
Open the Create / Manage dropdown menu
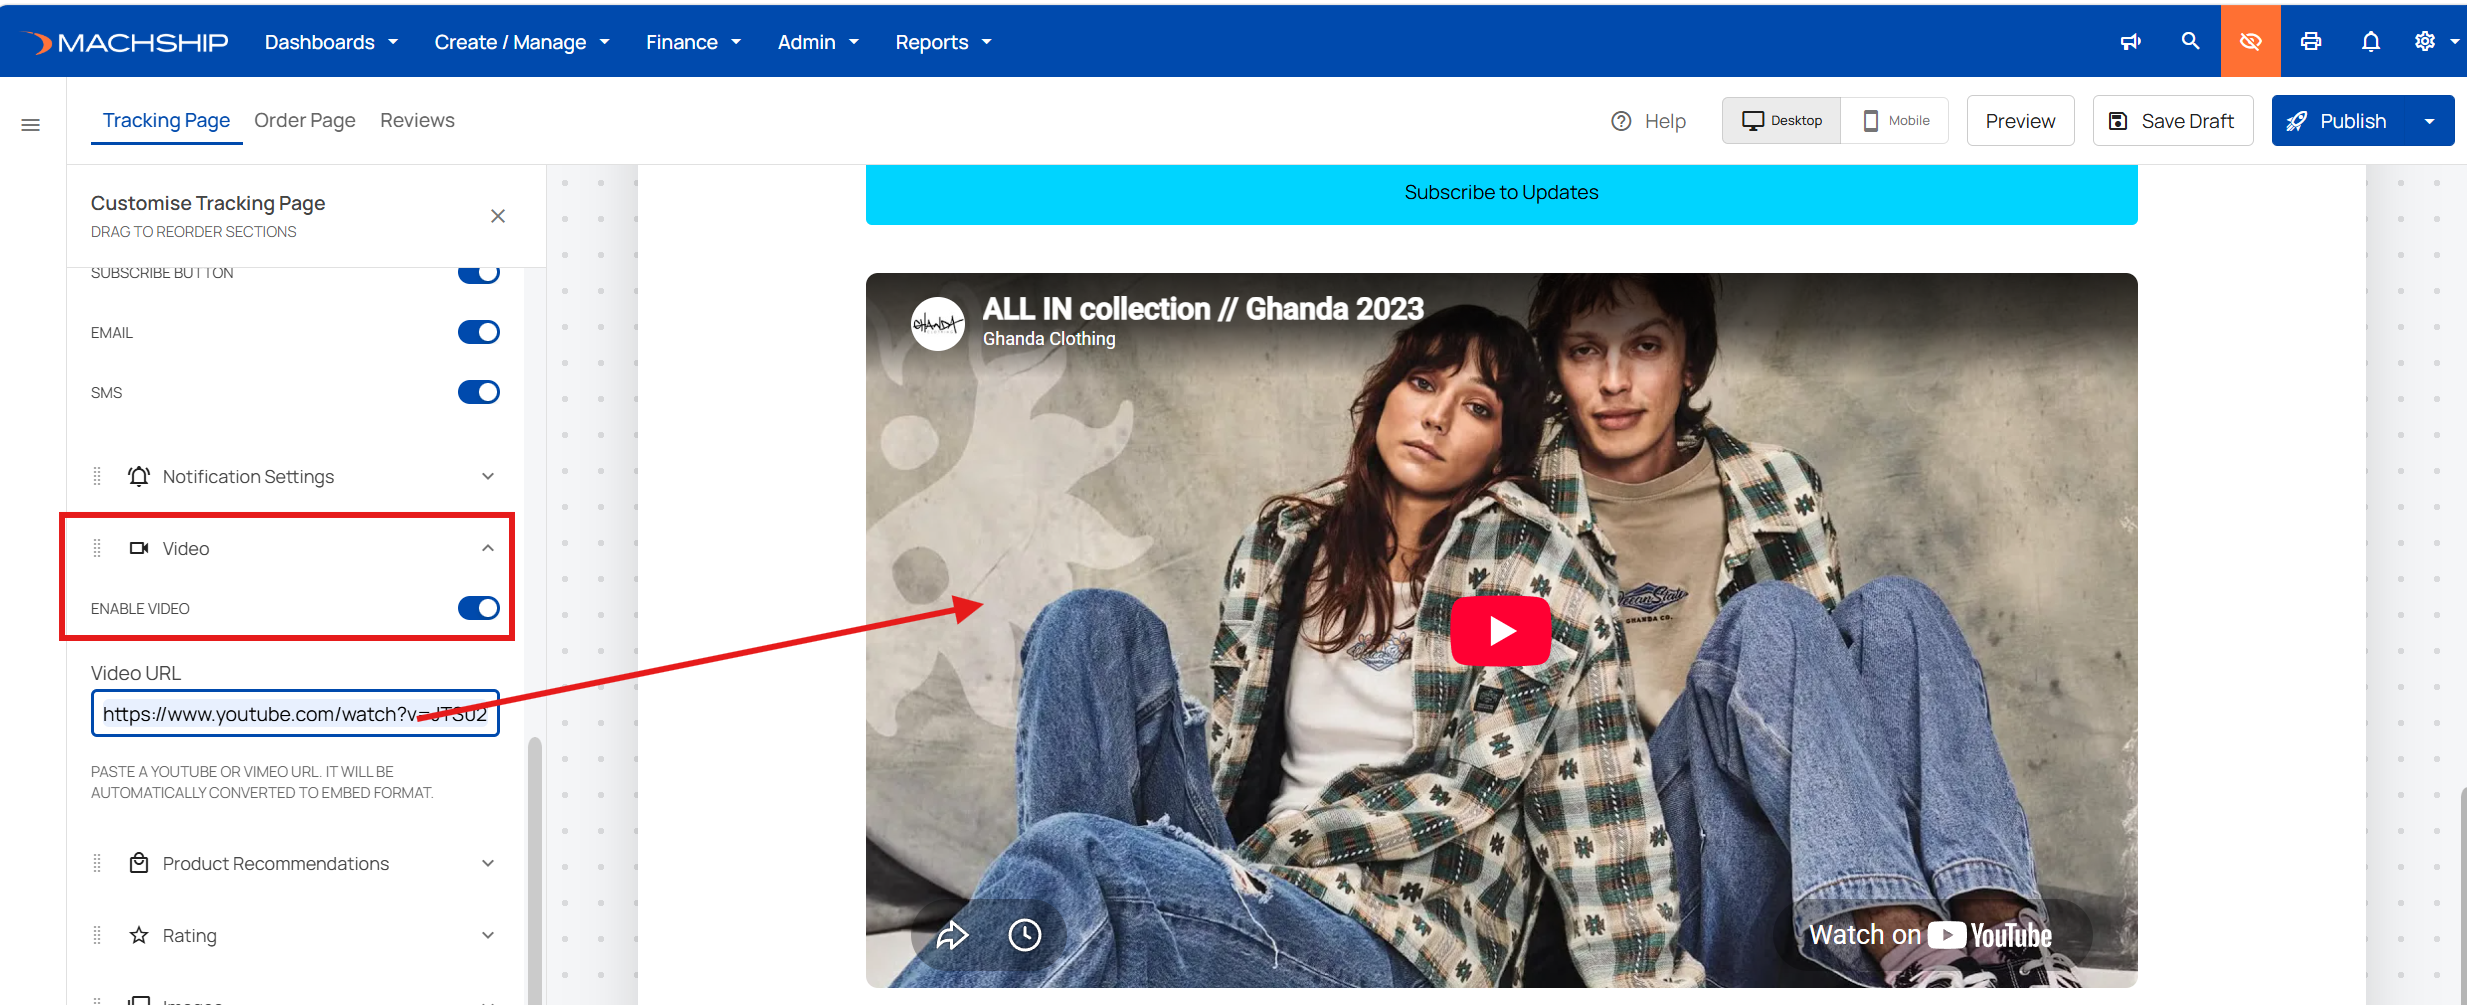(522, 42)
